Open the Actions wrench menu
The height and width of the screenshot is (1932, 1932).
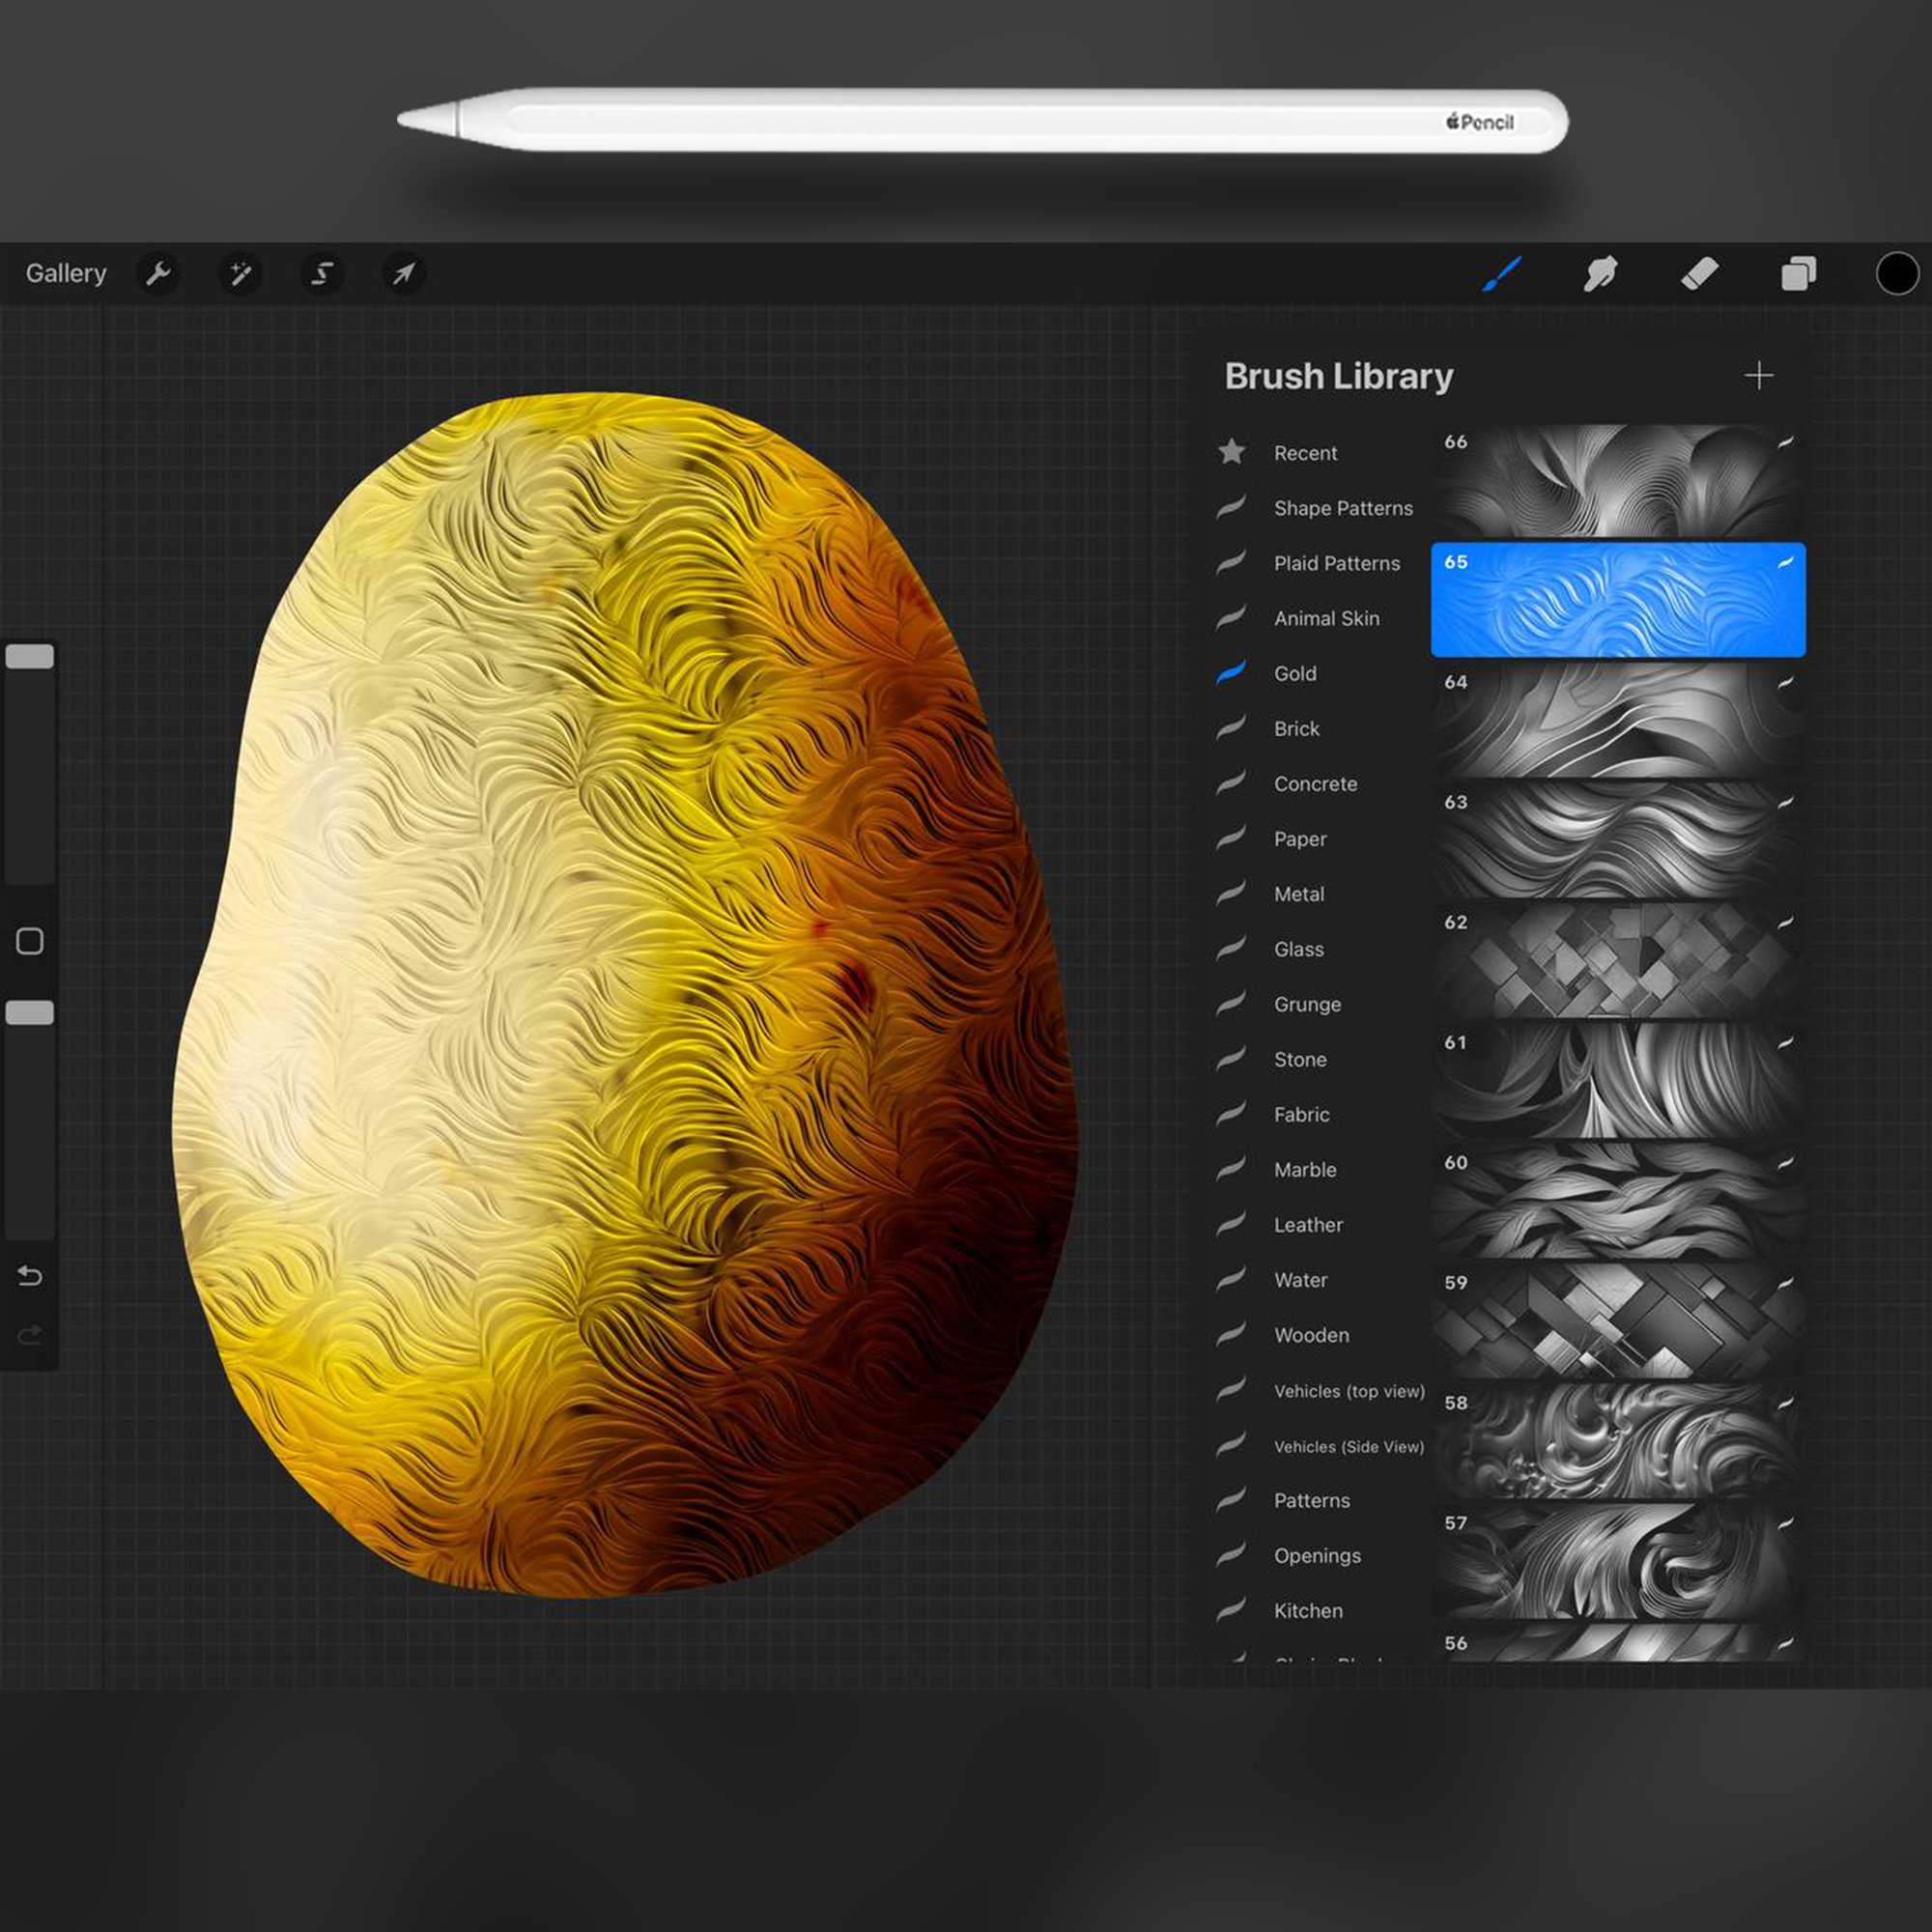(158, 273)
